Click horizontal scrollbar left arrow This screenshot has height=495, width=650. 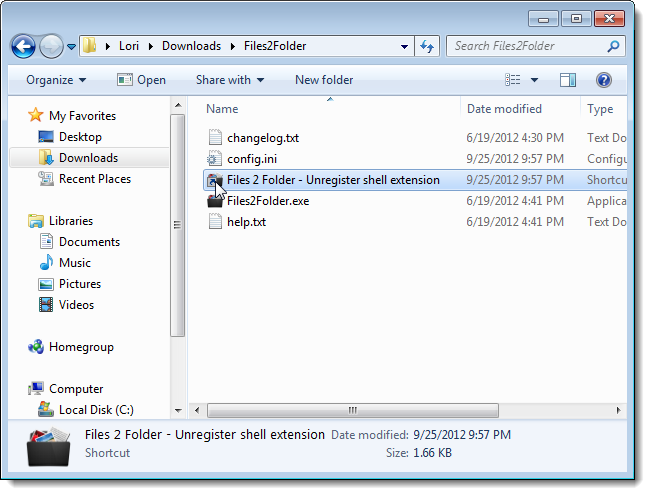(x=197, y=410)
